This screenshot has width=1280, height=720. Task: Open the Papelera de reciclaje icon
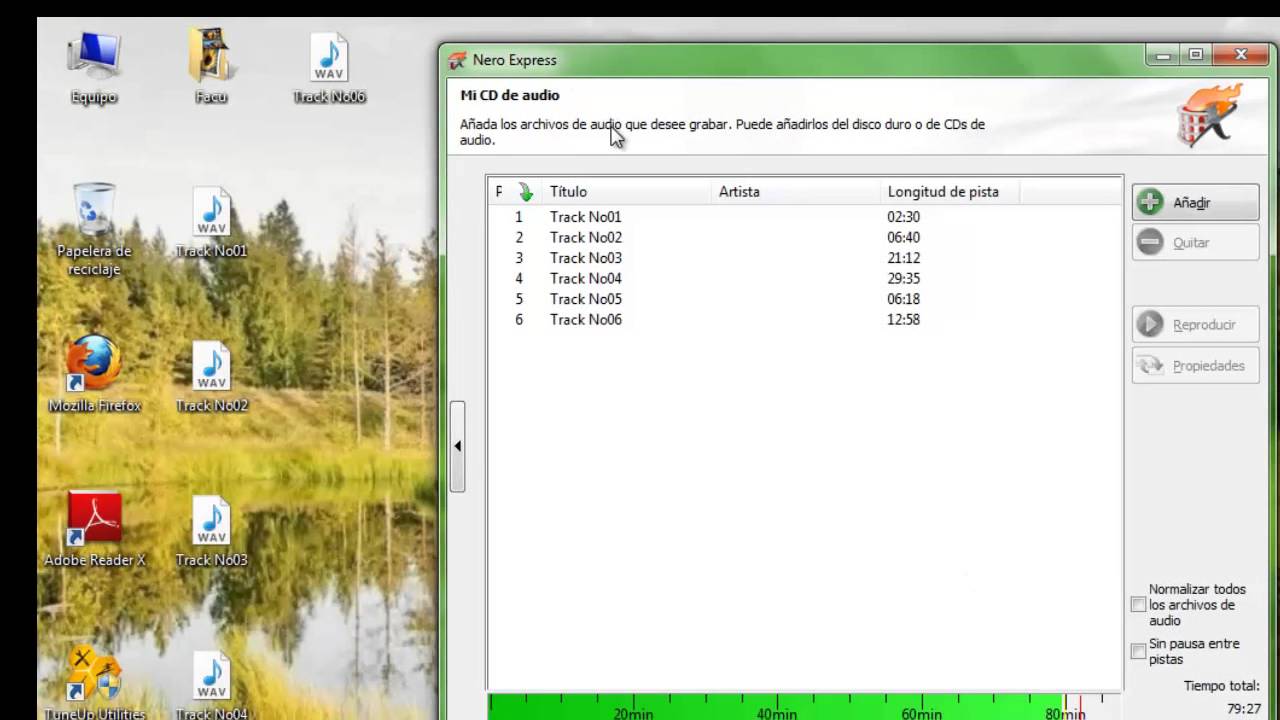click(94, 229)
